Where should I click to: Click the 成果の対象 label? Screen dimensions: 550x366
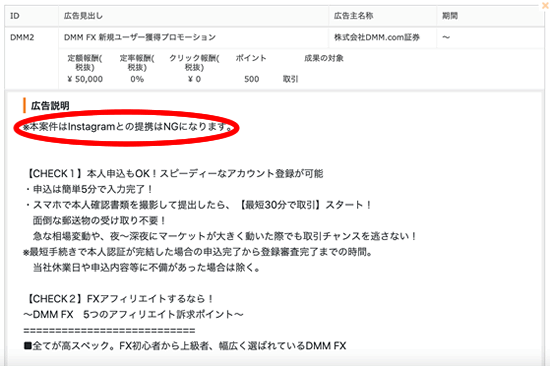click(x=324, y=58)
